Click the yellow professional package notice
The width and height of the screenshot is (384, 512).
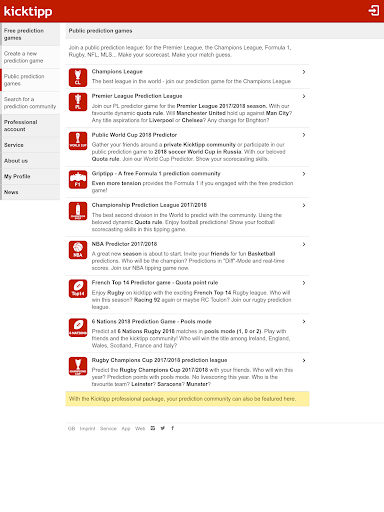187,399
